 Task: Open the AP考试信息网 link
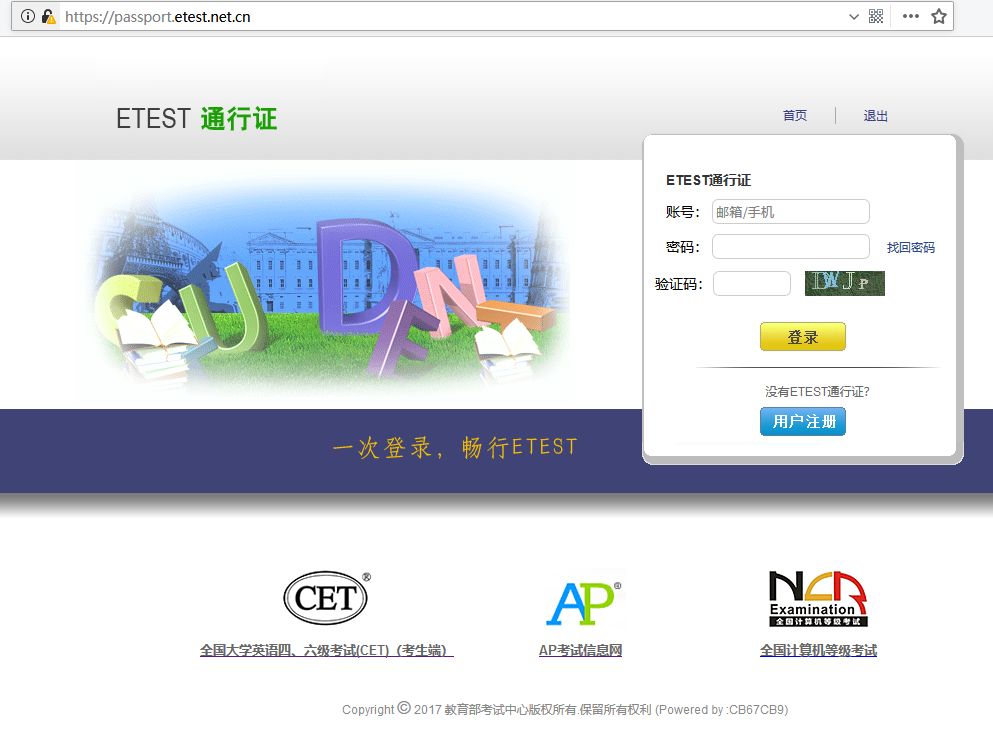[580, 649]
